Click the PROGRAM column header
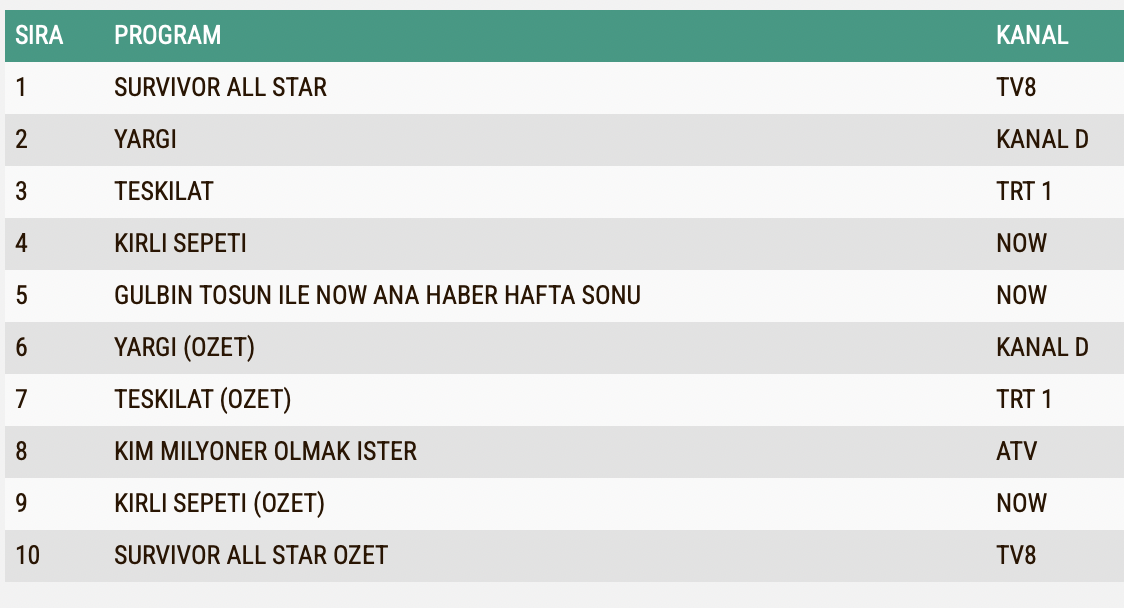 [168, 35]
